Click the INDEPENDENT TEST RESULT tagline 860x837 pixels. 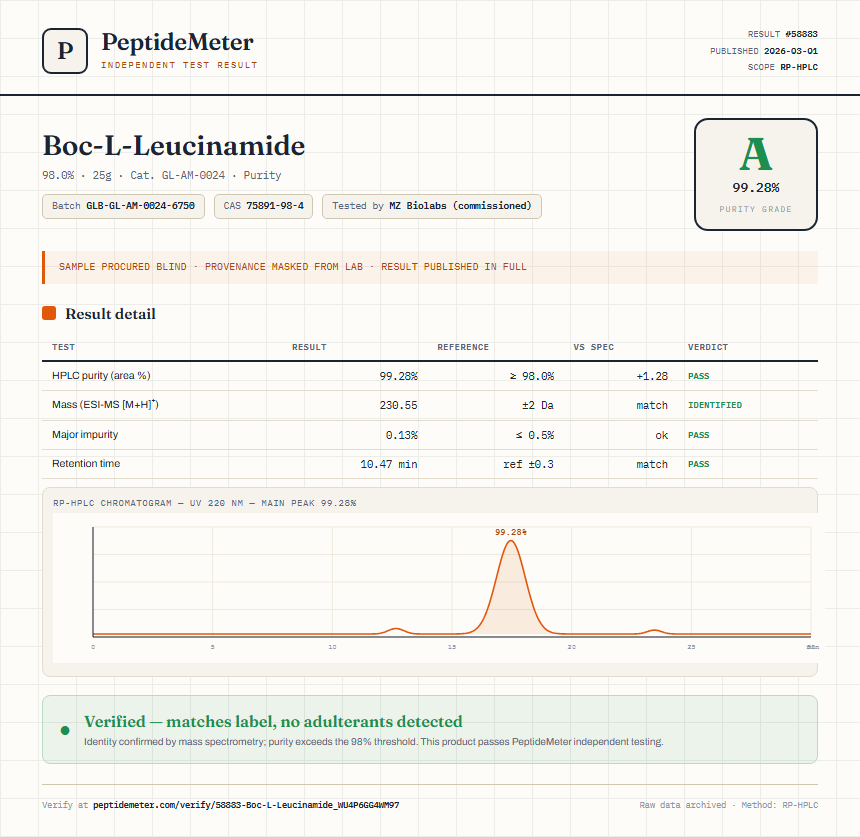(179, 65)
